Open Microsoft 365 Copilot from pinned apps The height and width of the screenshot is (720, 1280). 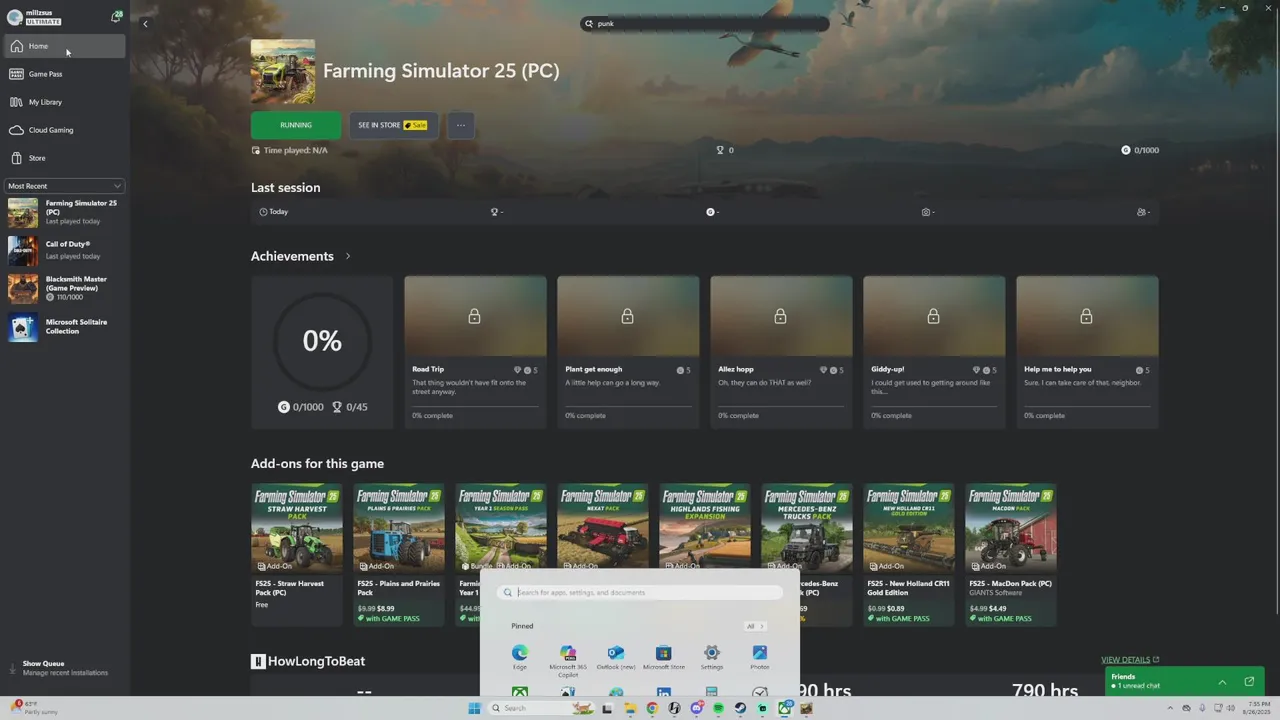click(x=568, y=659)
